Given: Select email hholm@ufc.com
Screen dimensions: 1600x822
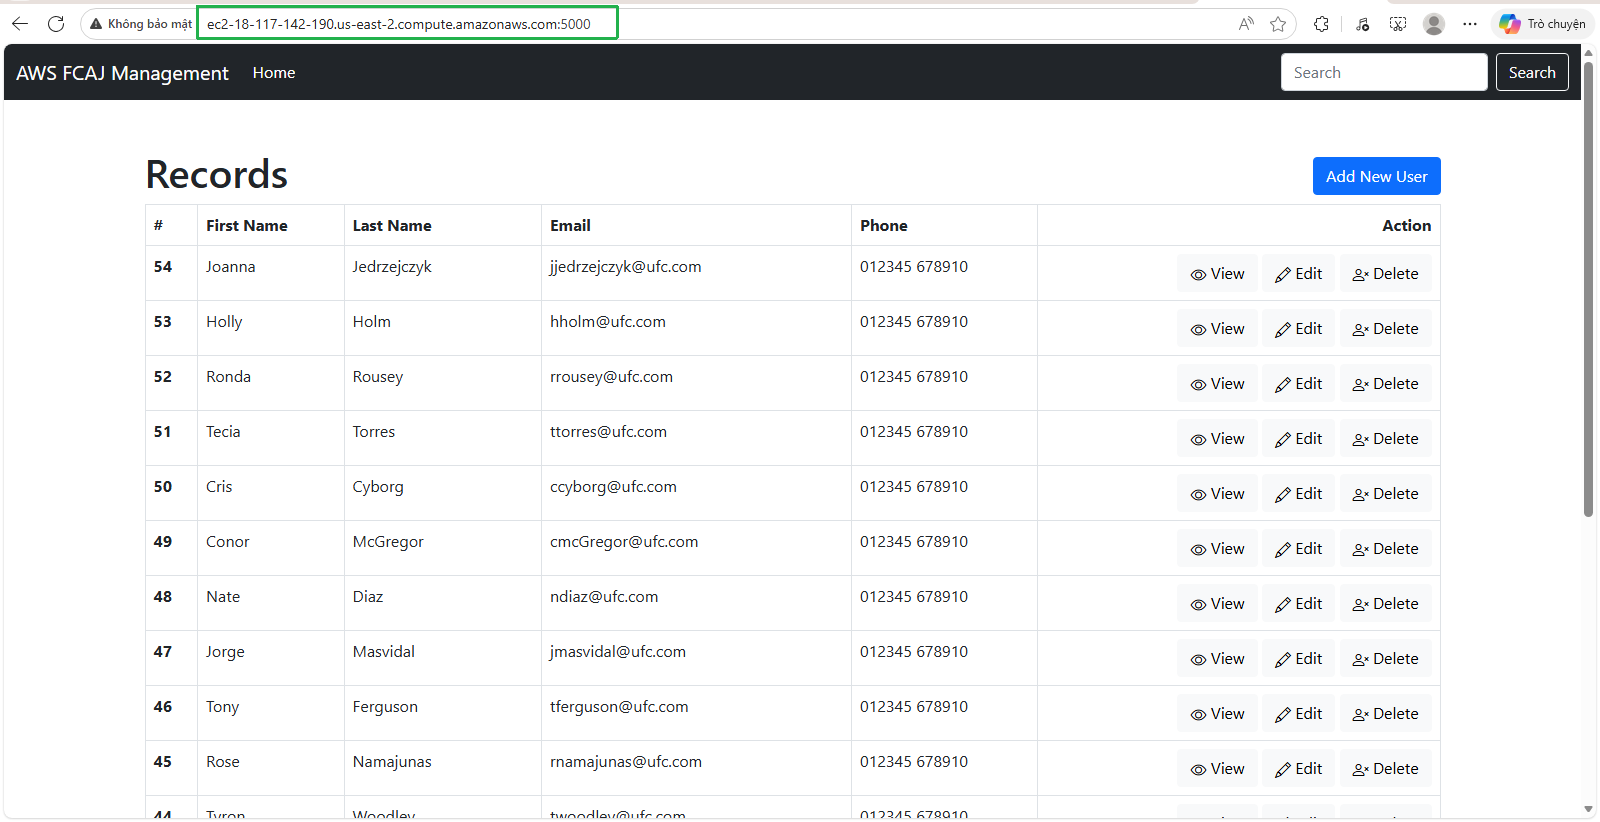Looking at the screenshot, I should pyautogui.click(x=608, y=322).
